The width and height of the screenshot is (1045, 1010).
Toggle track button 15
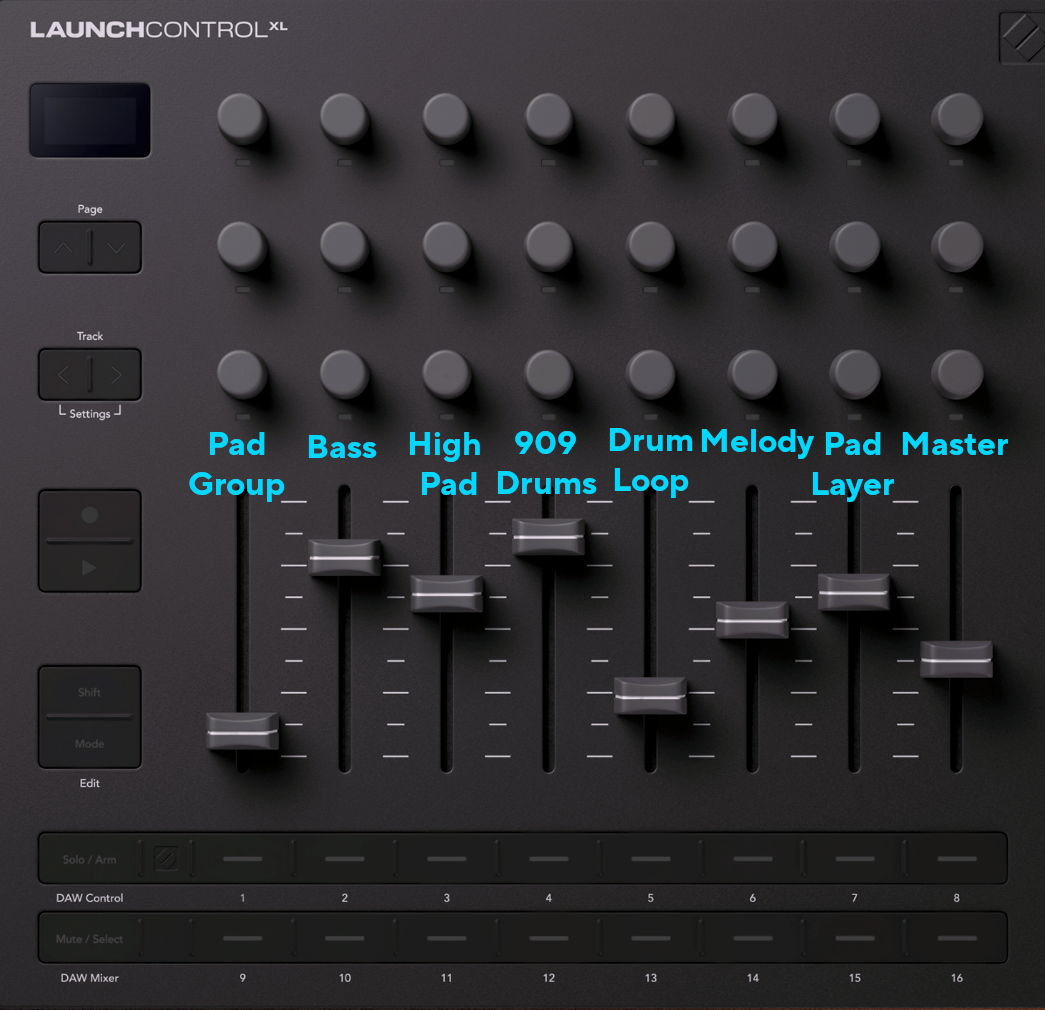[x=854, y=938]
